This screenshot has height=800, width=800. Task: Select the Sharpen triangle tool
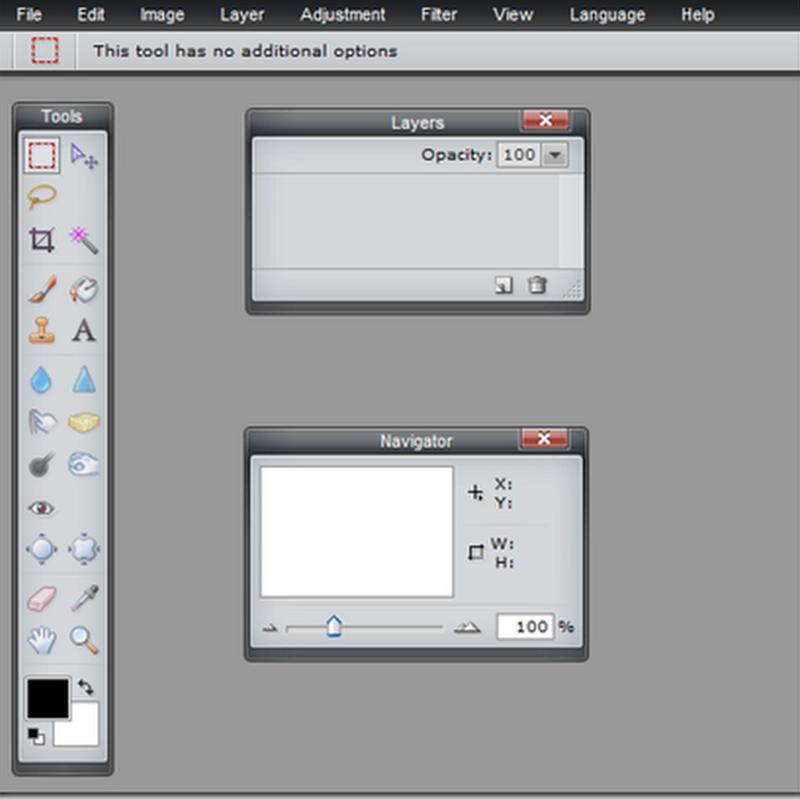click(84, 380)
